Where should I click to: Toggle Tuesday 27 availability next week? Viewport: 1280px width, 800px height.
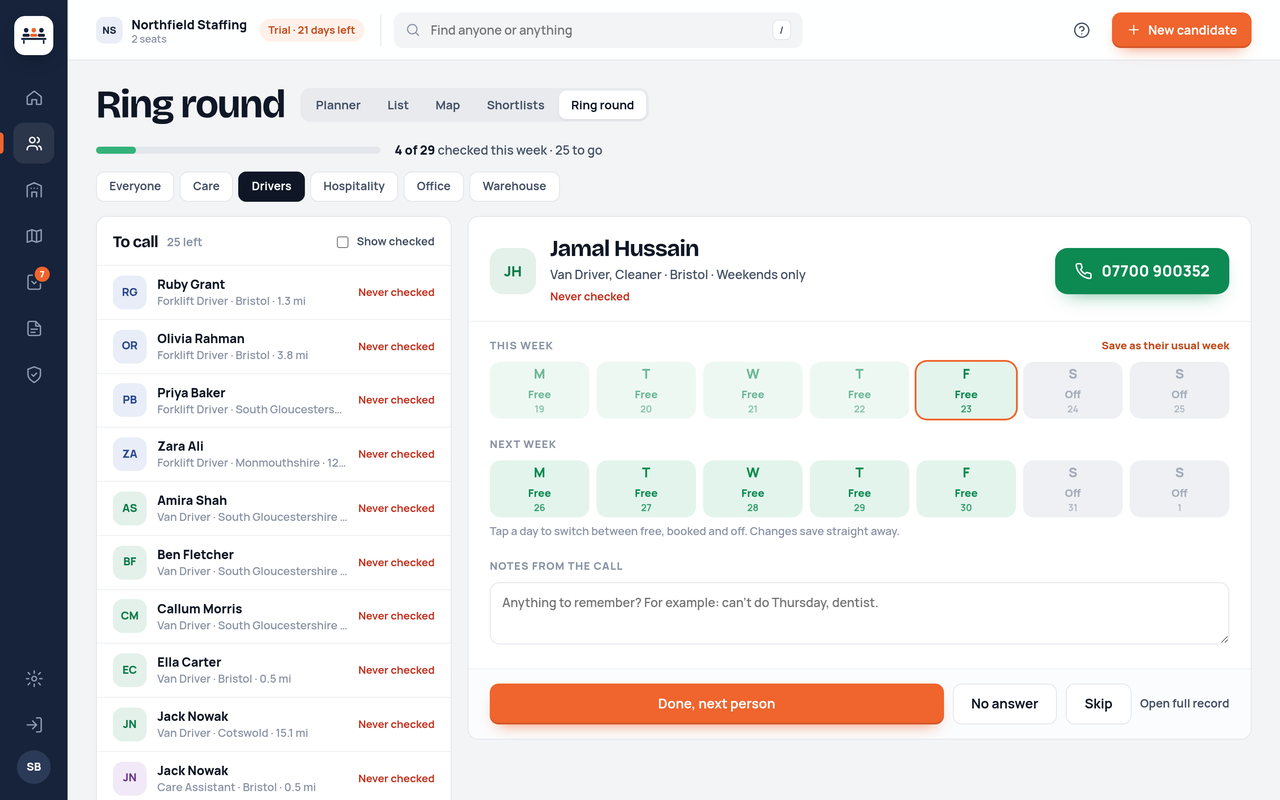click(x=646, y=489)
